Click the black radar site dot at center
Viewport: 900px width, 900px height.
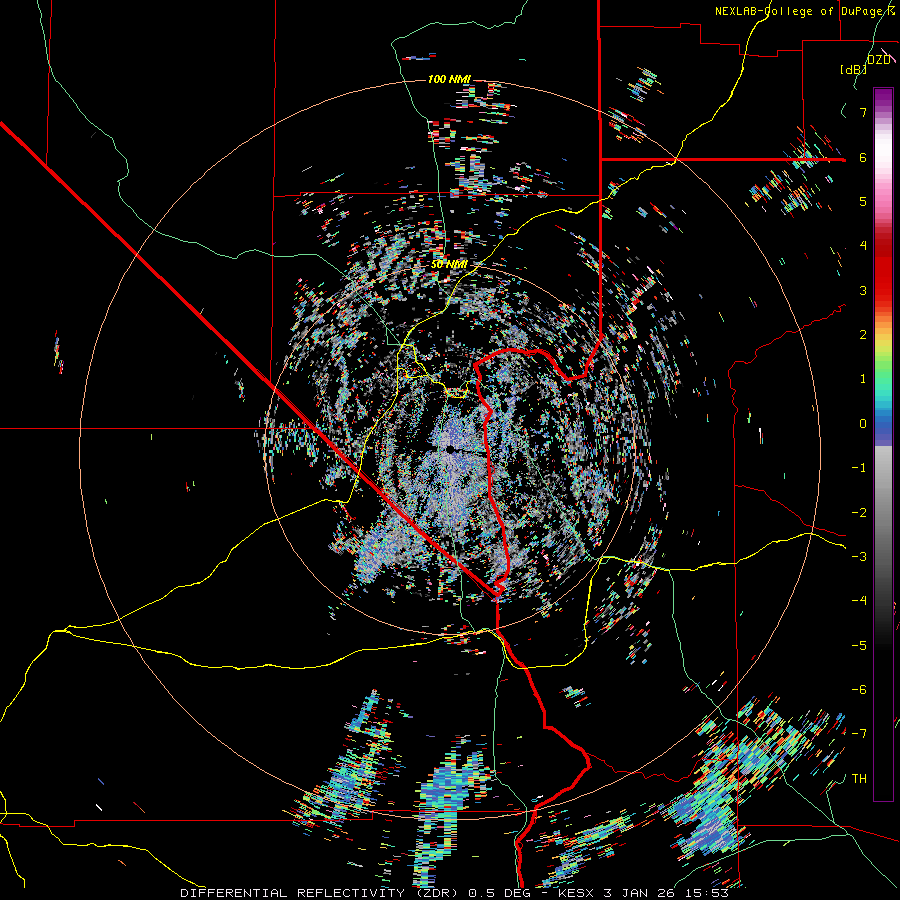[451, 449]
